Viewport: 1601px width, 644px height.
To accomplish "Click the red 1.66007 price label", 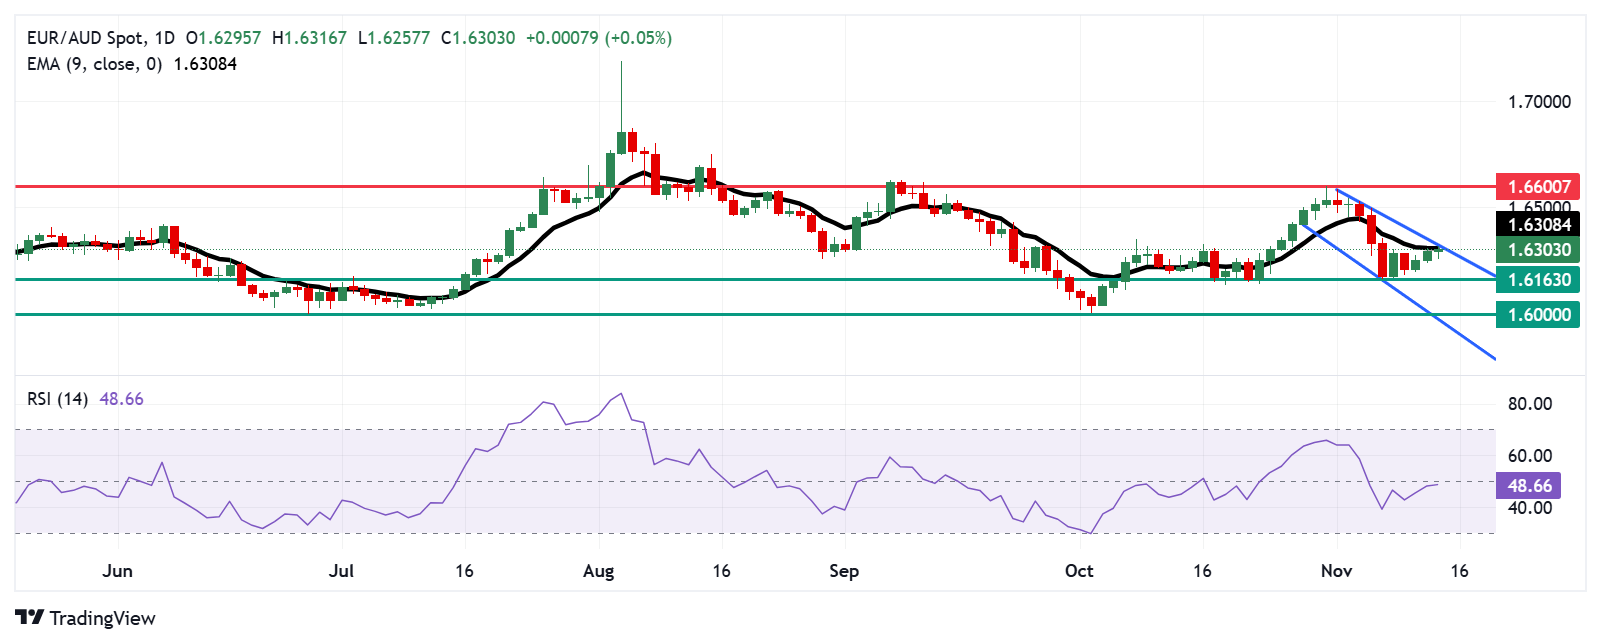I will pos(1539,187).
